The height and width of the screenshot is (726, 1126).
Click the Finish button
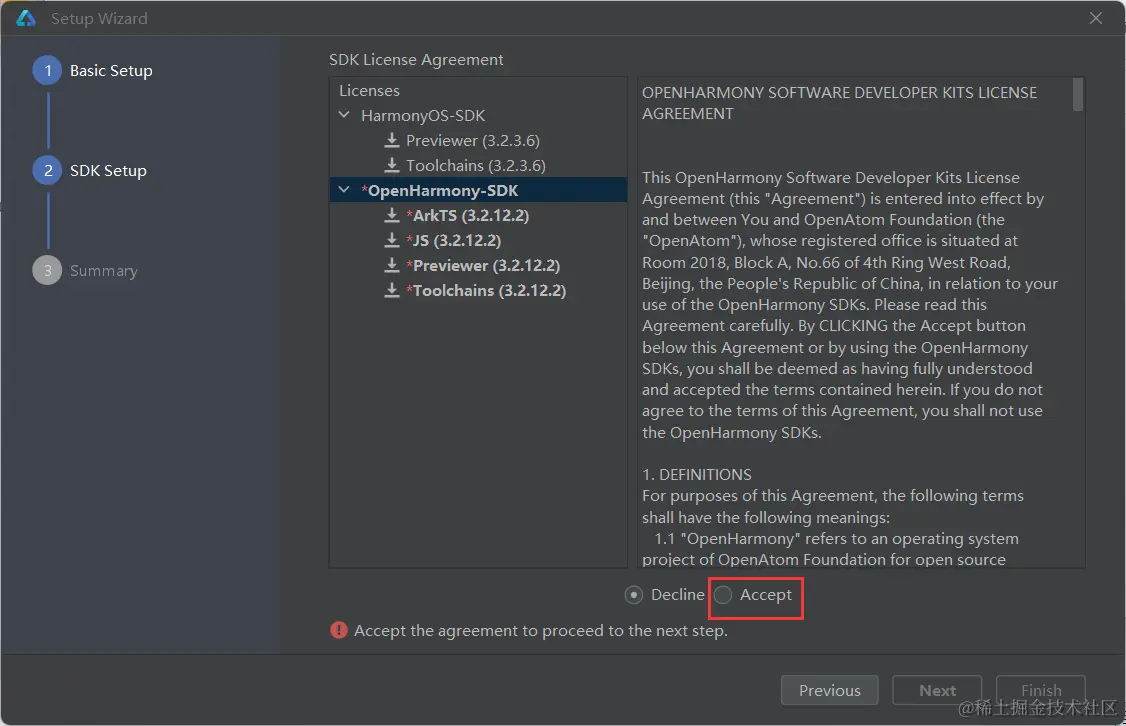pos(1041,690)
